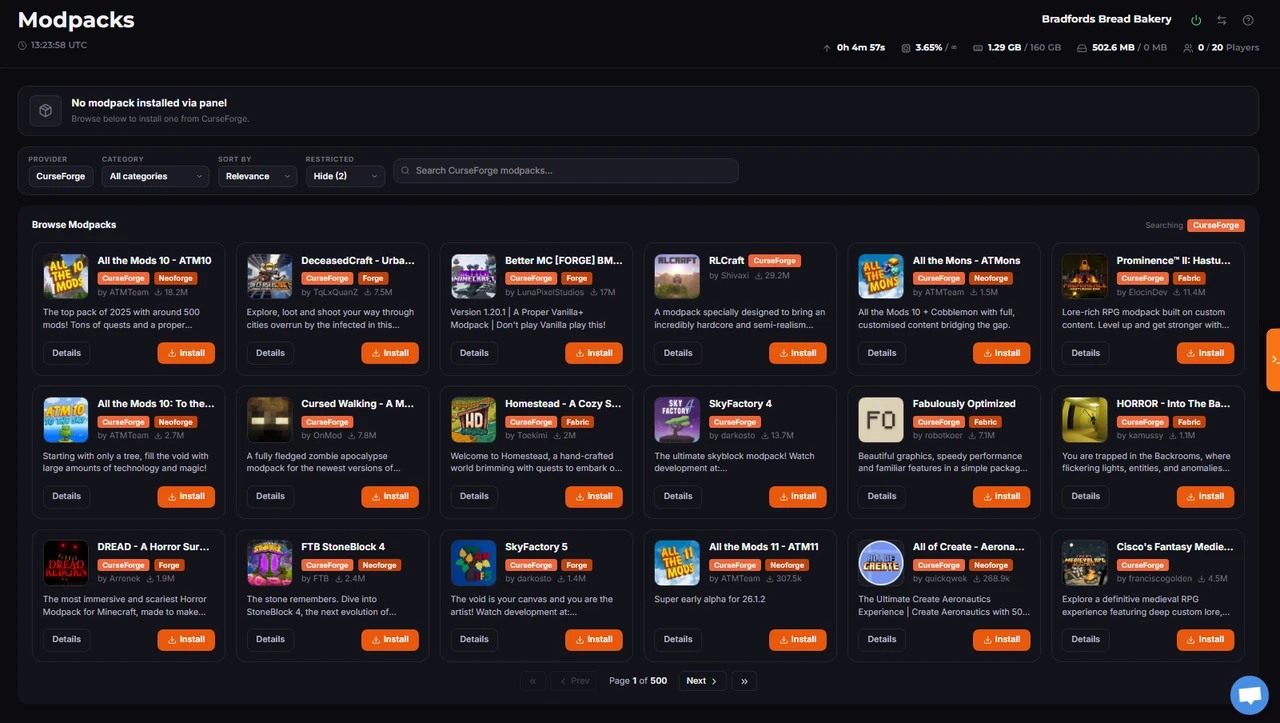Click the 13:23:58 UTC clock
Viewport: 1280px width, 723px height.
click(x=52, y=45)
